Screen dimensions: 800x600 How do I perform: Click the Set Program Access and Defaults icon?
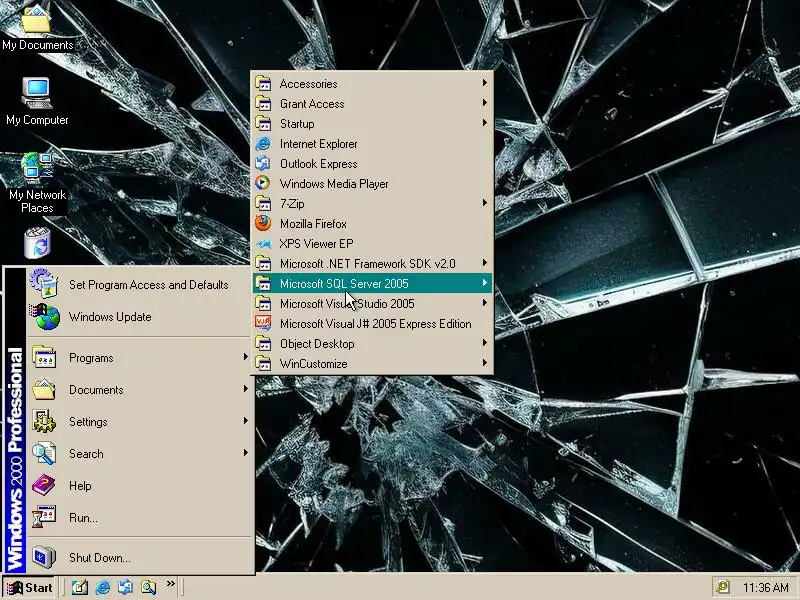point(44,284)
